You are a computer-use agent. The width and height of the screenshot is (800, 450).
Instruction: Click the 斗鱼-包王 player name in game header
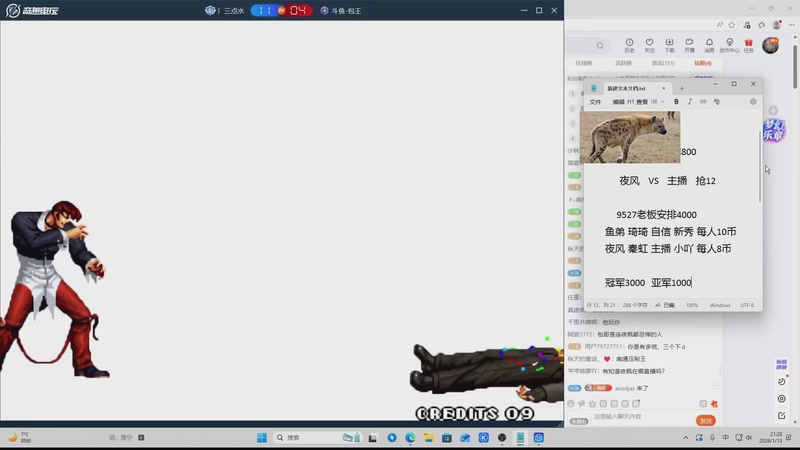tap(346, 11)
